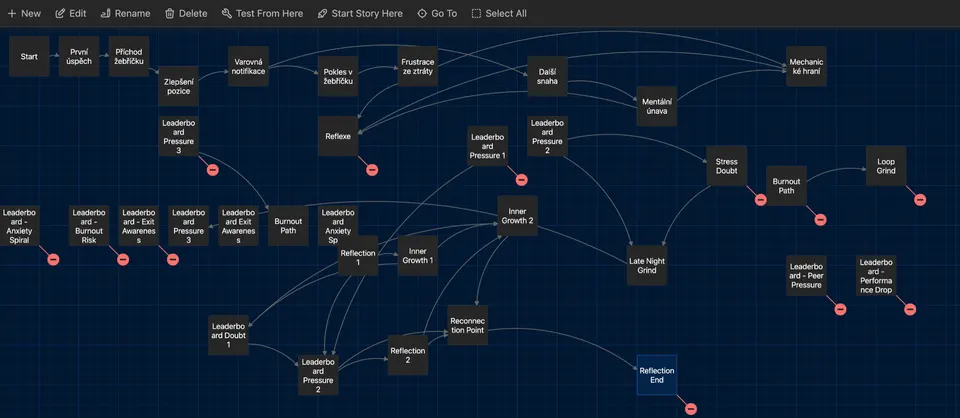Select the Příchod žebříčku passage
Viewport: 960px width, 418px height.
[129, 56]
